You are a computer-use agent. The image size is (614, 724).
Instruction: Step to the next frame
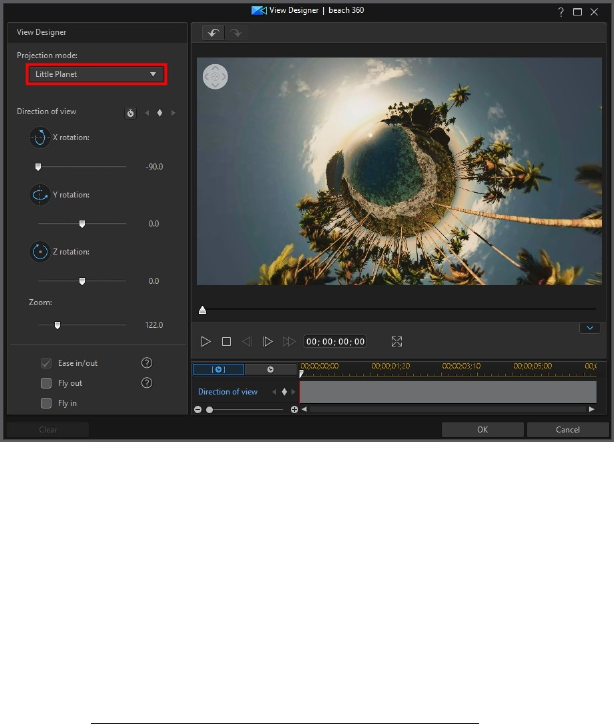click(267, 342)
